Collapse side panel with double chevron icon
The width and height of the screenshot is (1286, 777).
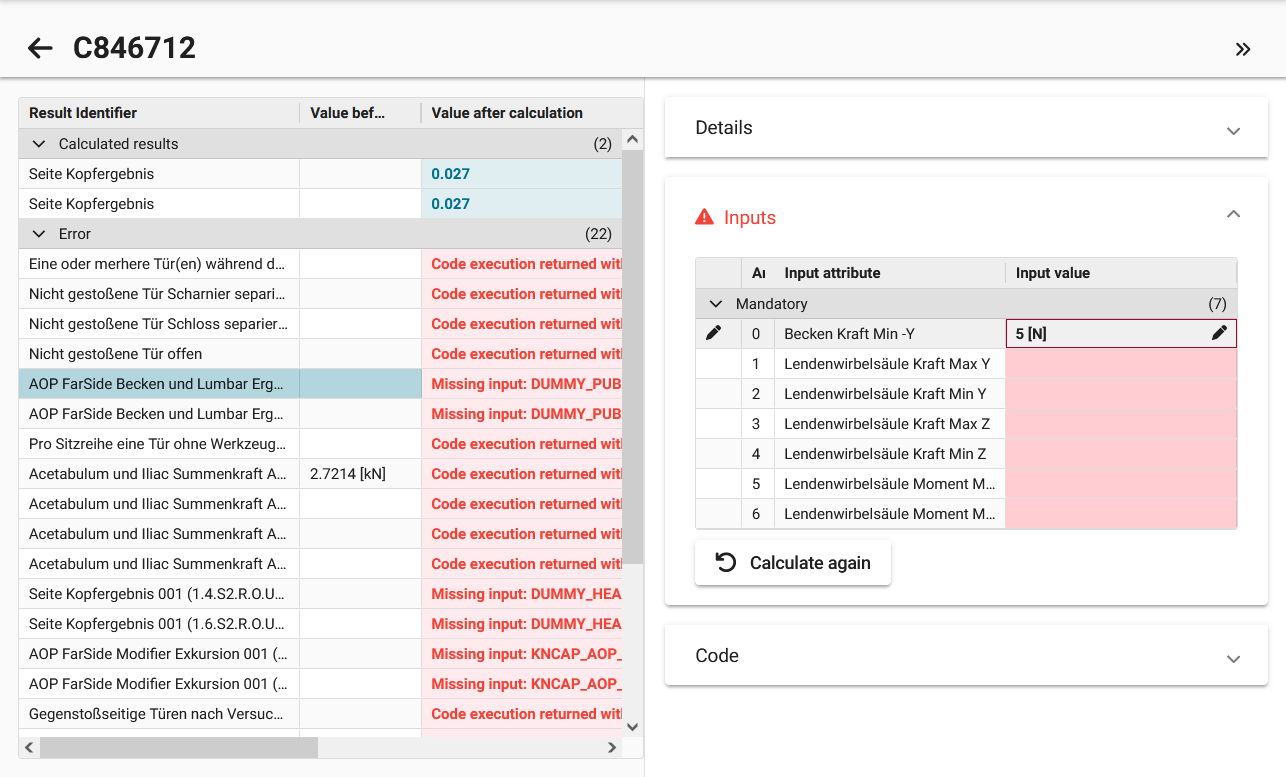(1243, 49)
